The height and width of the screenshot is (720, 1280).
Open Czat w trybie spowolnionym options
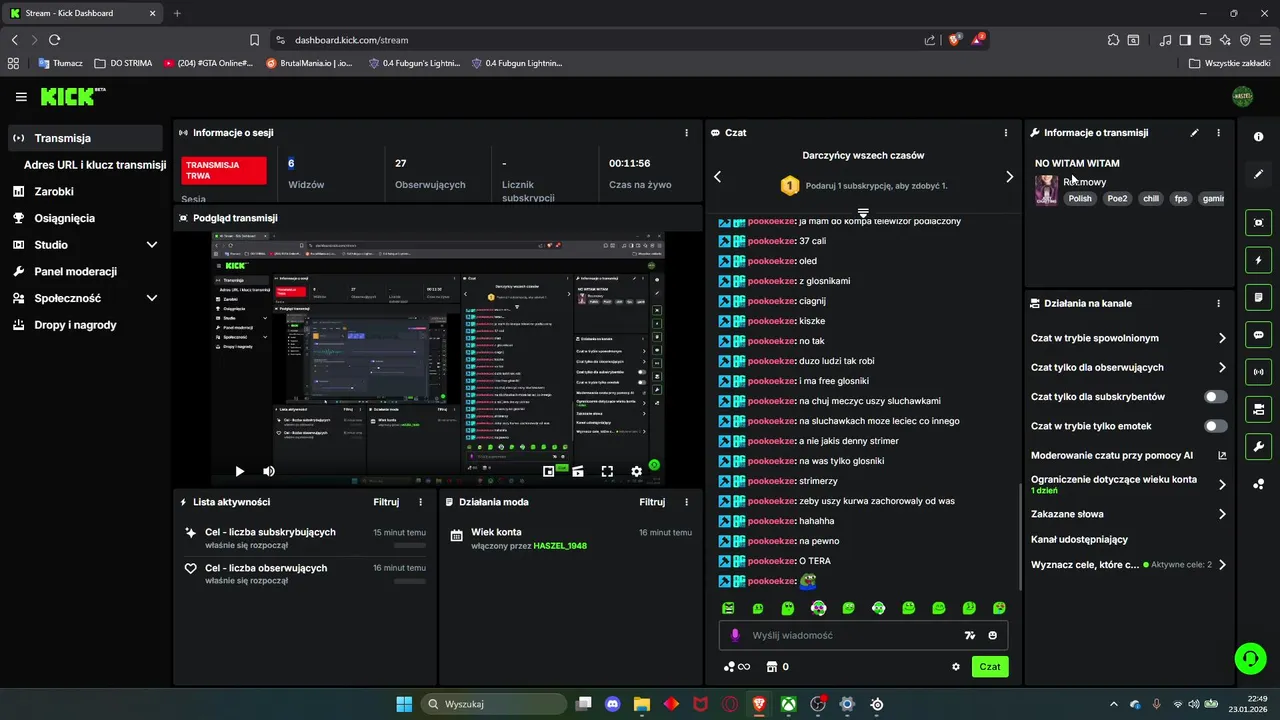(1129, 338)
